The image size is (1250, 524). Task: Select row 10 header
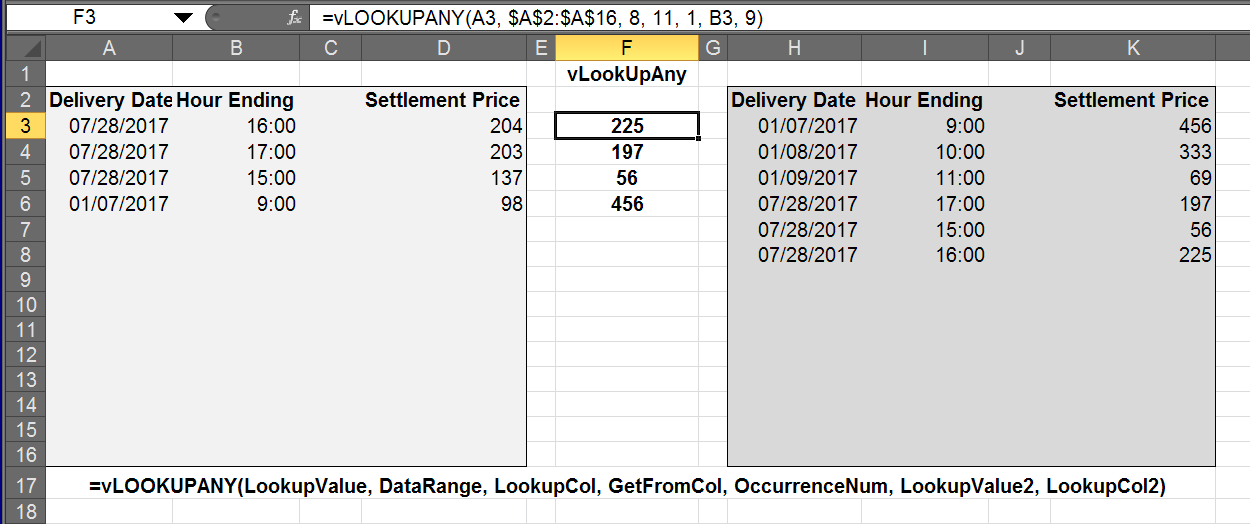[27, 304]
